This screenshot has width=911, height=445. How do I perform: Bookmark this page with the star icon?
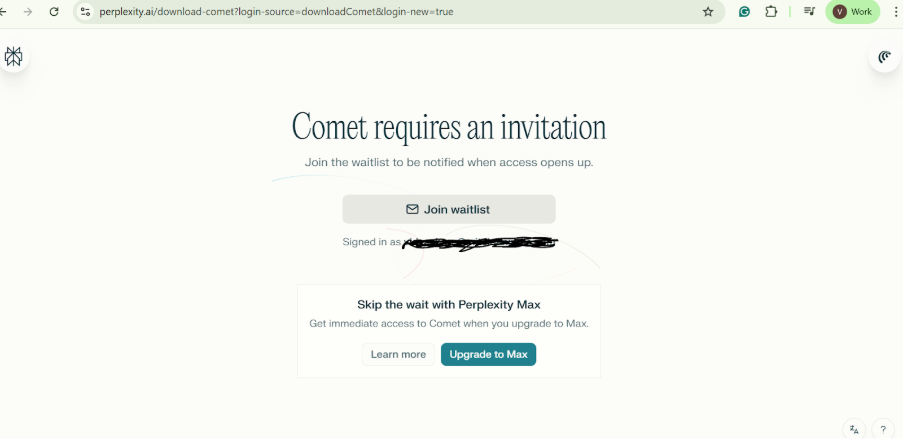(708, 12)
